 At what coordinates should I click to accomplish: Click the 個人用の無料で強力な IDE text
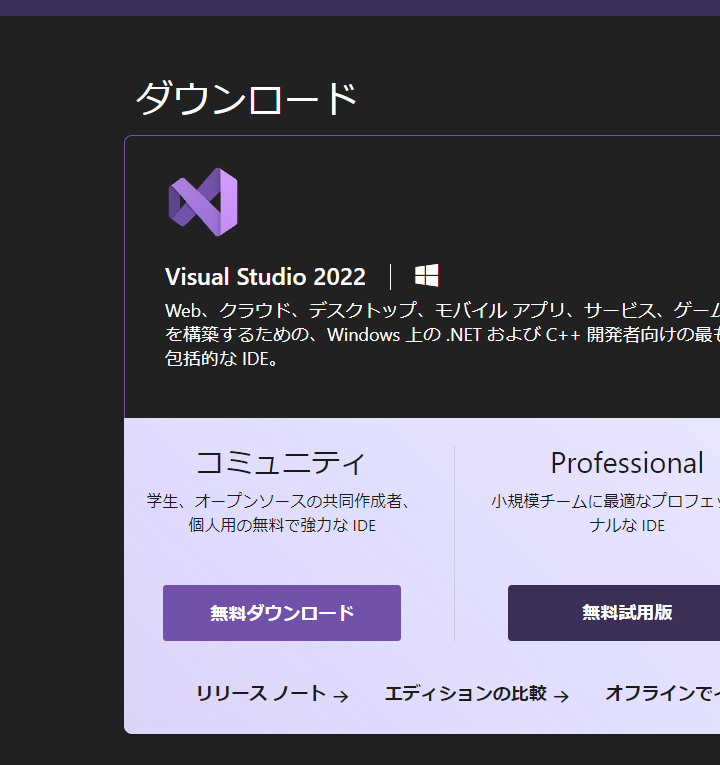(282, 525)
